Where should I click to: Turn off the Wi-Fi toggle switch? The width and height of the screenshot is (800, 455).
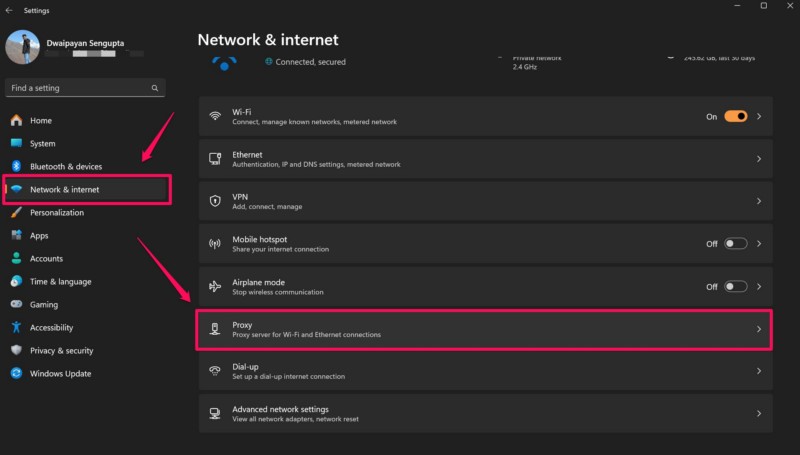click(x=736, y=116)
